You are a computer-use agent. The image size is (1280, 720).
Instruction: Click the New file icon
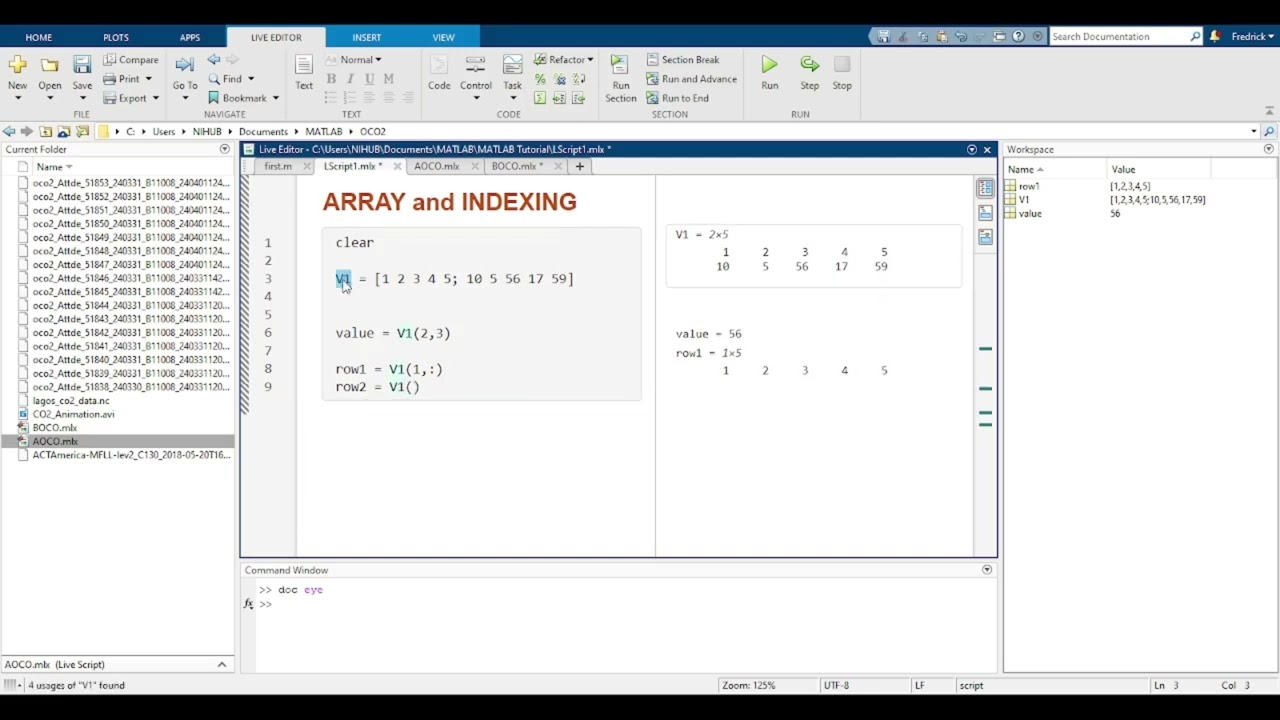[x=17, y=65]
